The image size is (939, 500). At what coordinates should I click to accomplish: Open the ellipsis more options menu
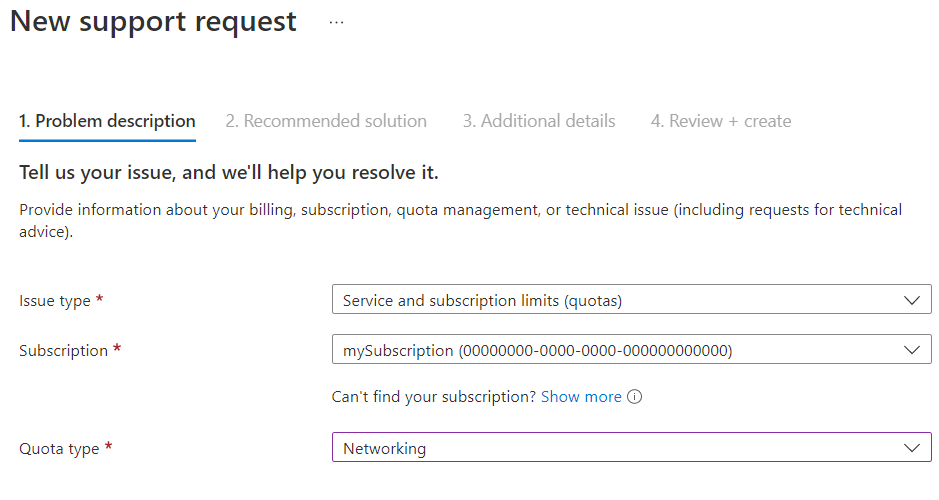[x=336, y=23]
